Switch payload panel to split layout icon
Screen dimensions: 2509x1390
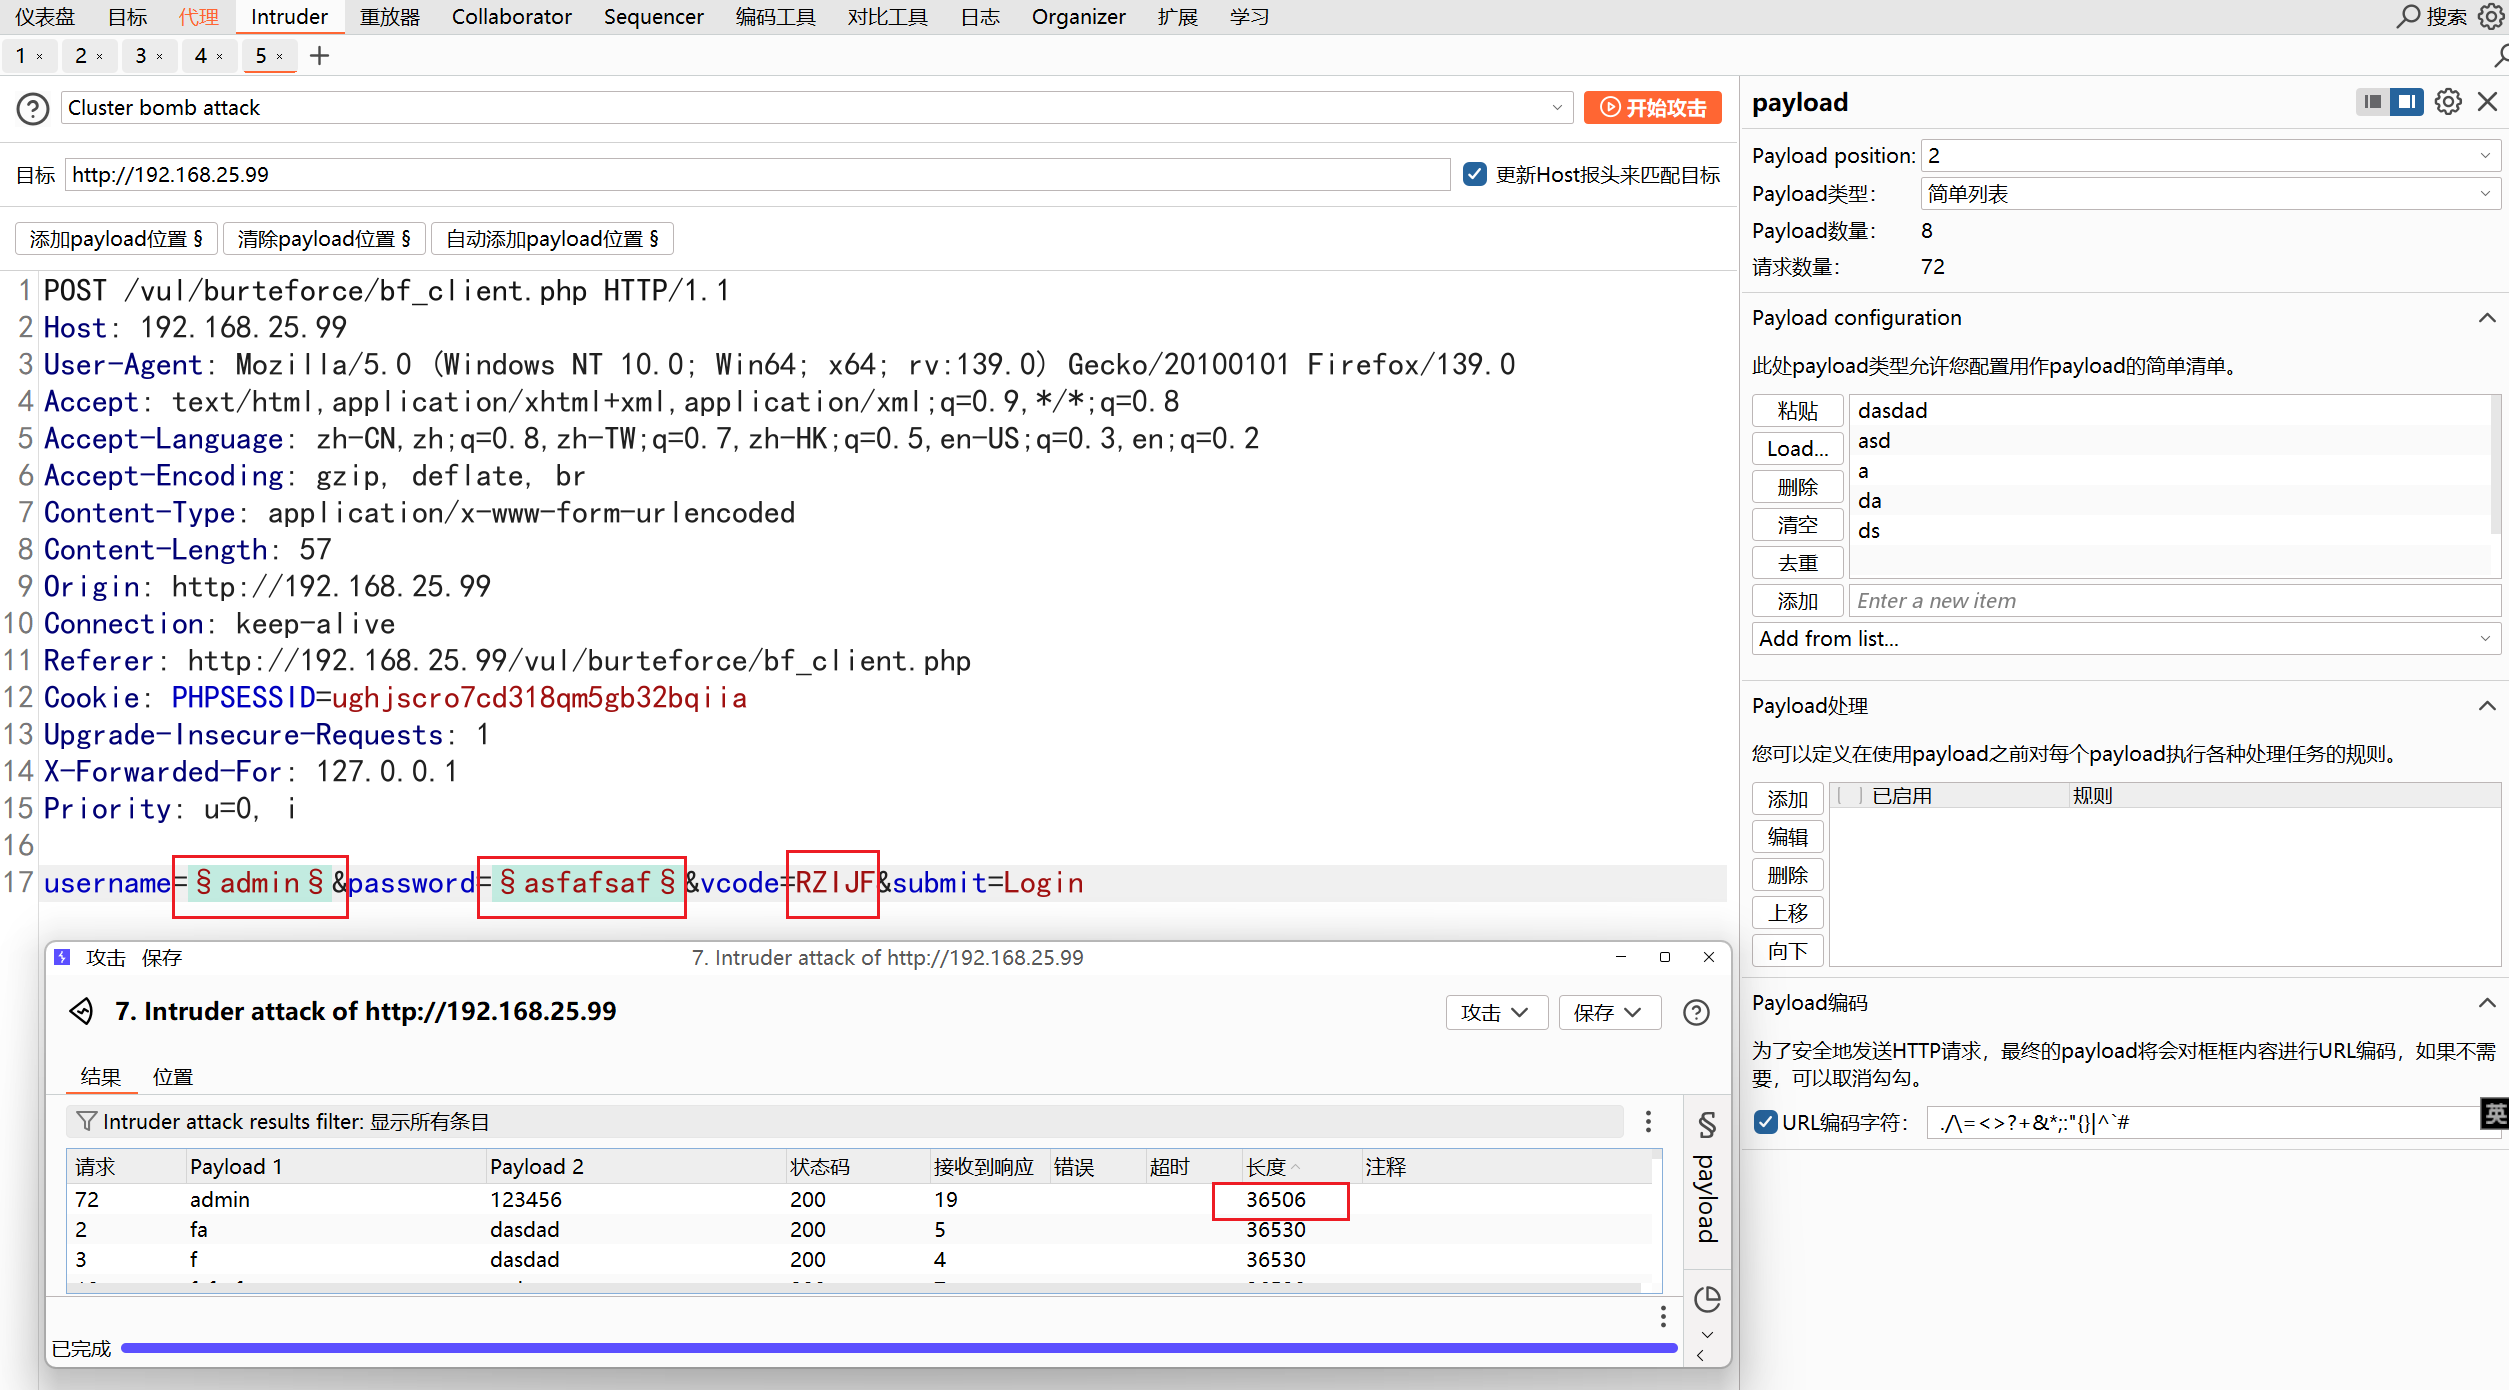click(2407, 102)
